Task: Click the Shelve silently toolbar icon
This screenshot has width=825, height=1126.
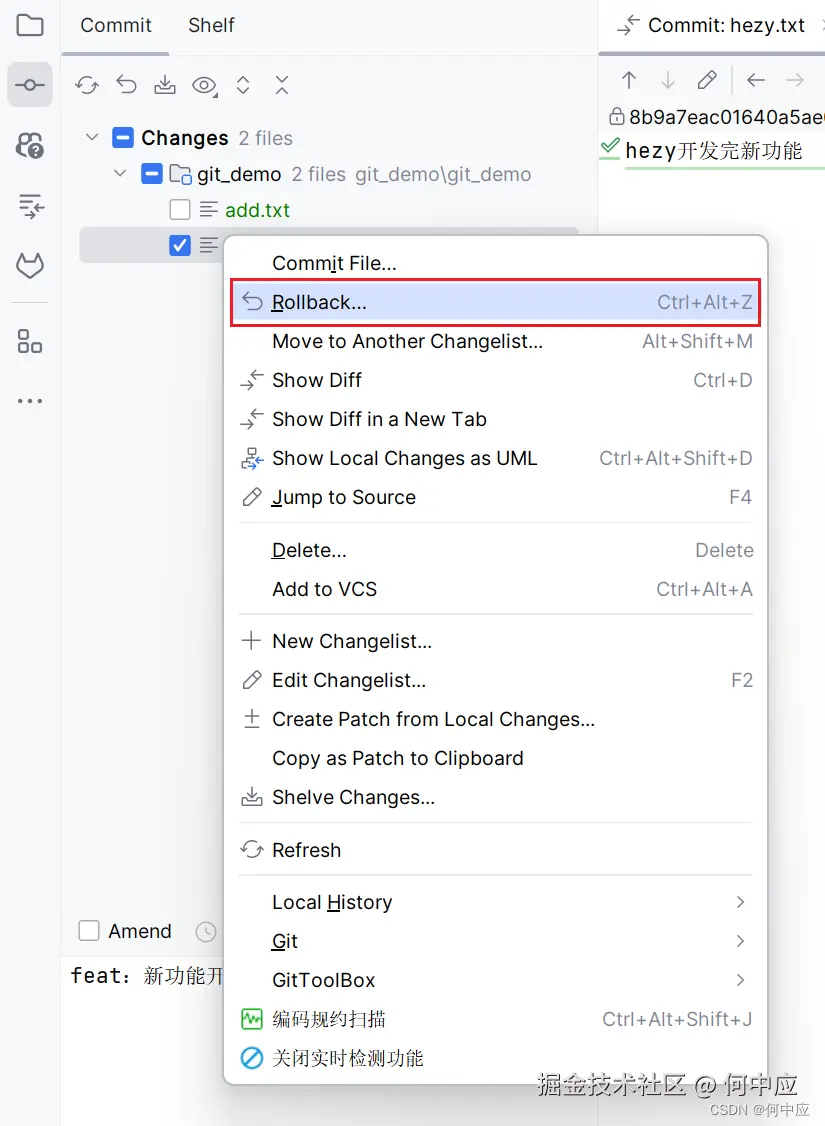Action: (165, 85)
